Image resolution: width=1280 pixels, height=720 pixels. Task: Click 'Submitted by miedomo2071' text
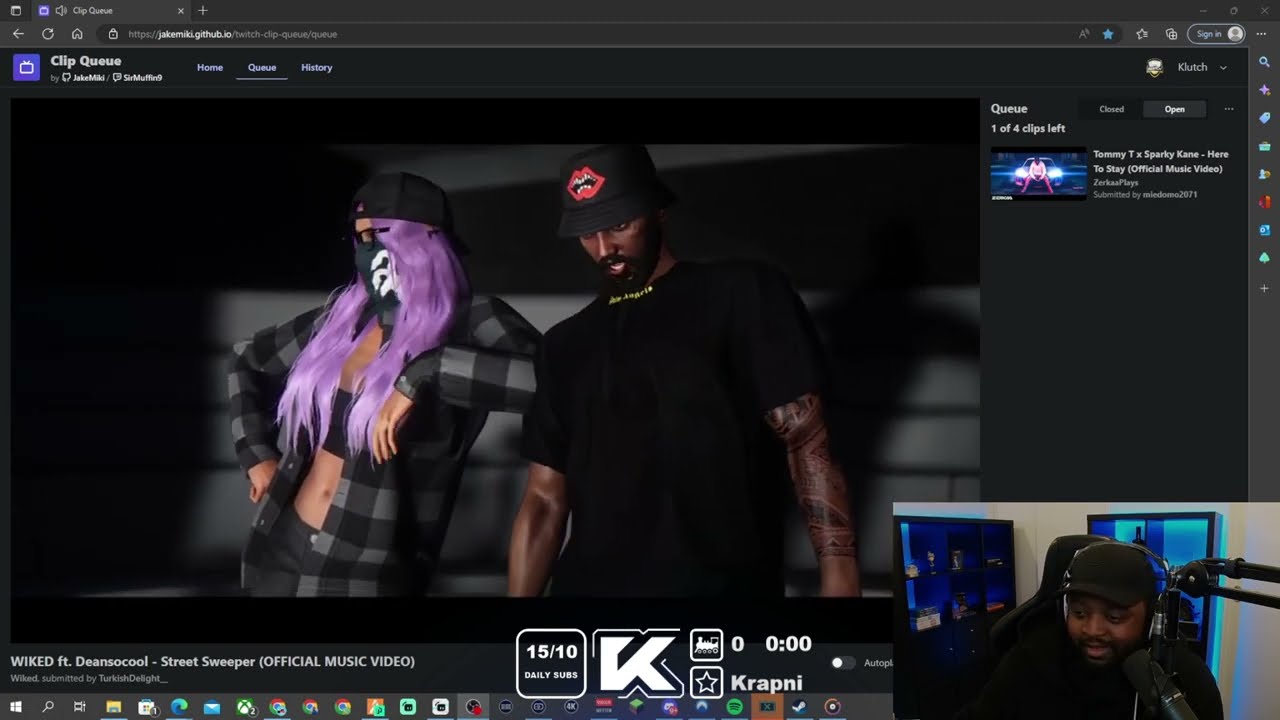coord(1145,194)
